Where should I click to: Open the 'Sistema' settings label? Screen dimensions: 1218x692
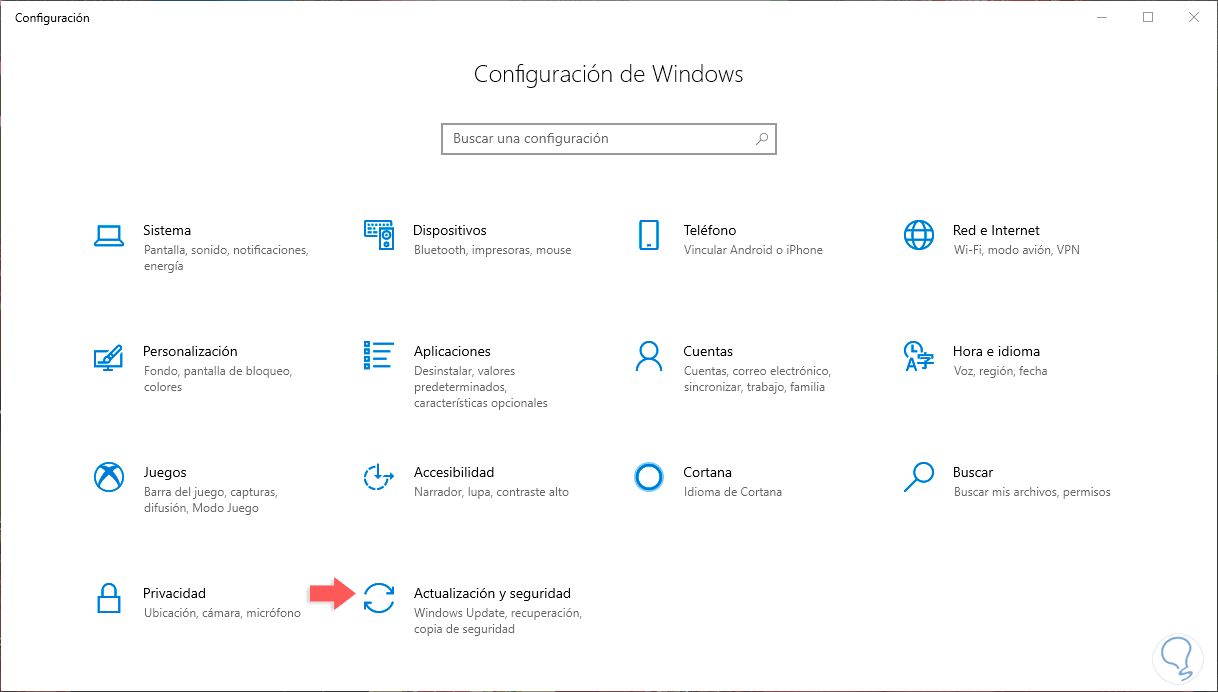coord(167,230)
